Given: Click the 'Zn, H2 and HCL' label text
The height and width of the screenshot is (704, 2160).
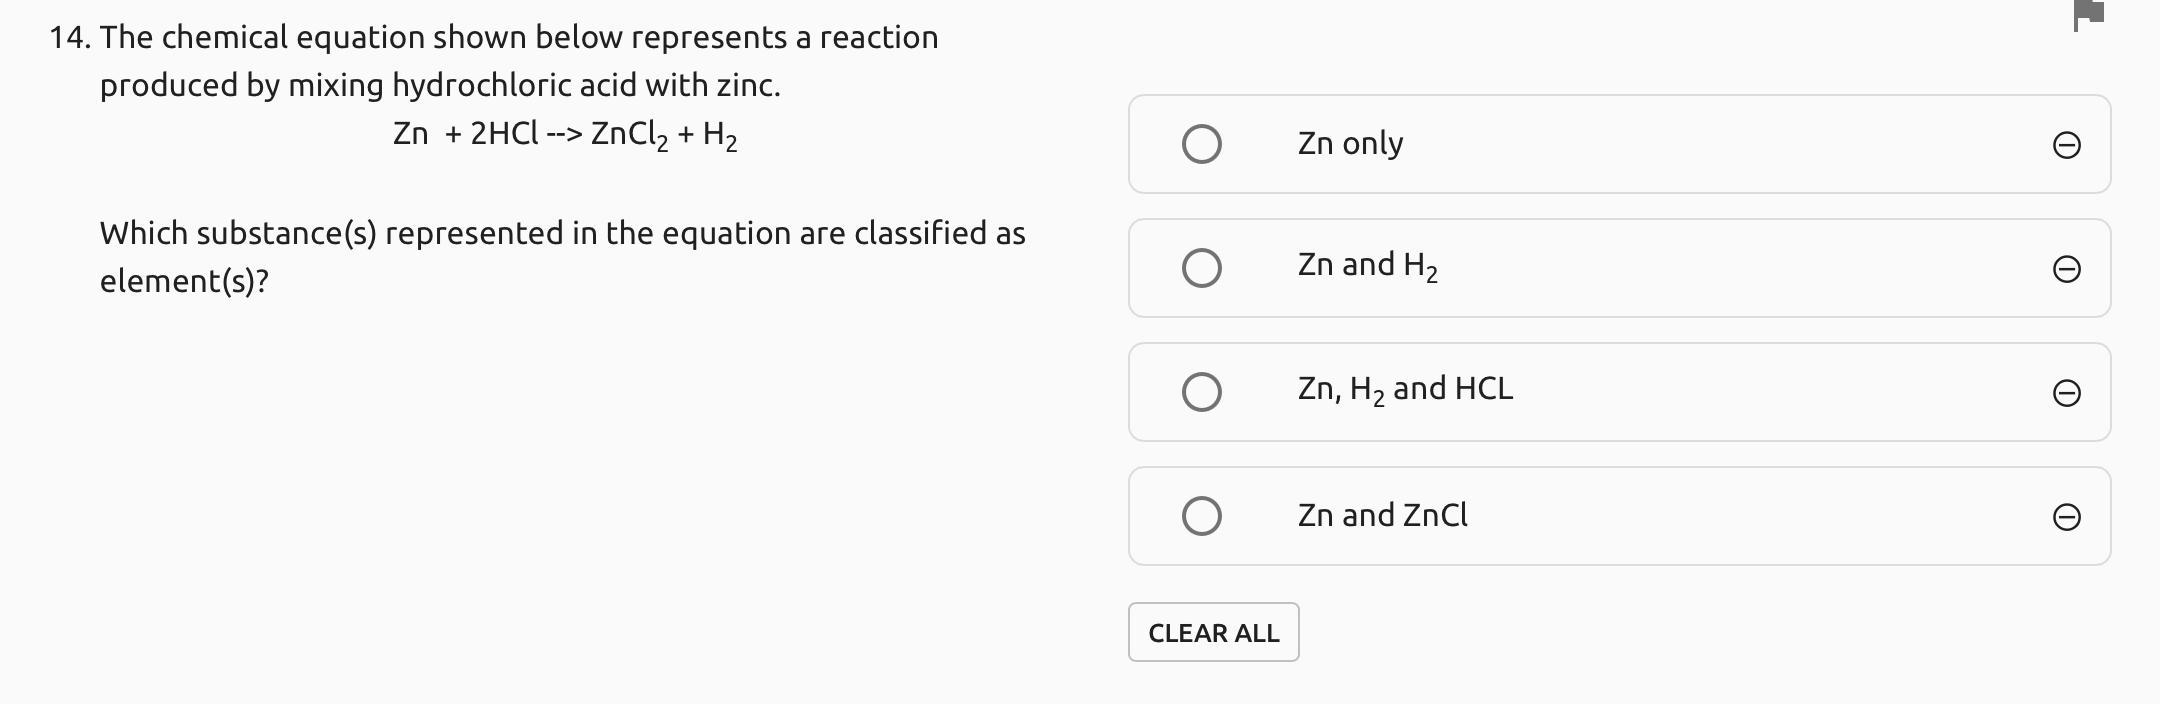Looking at the screenshot, I should point(1405,389).
